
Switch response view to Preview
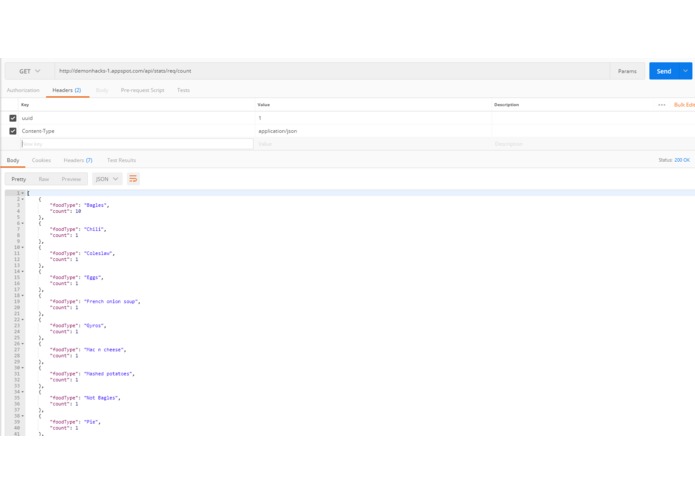point(71,179)
